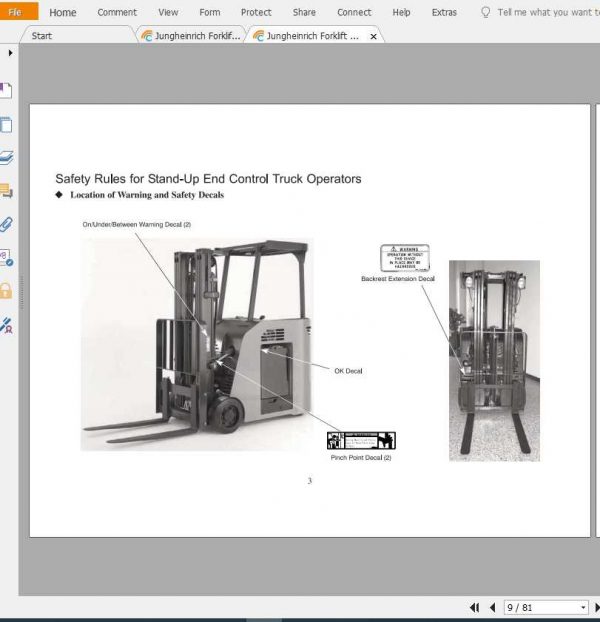Screen dimensions: 600x622
Task: Click the 'Backrest Extension Decal' label
Action: pyautogui.click(x=398, y=279)
